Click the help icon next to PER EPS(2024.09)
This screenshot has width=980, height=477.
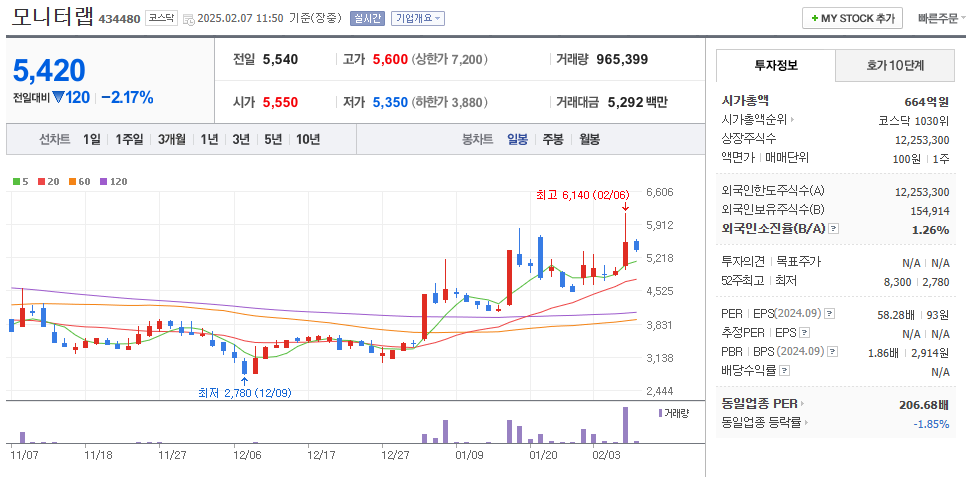tap(829, 313)
